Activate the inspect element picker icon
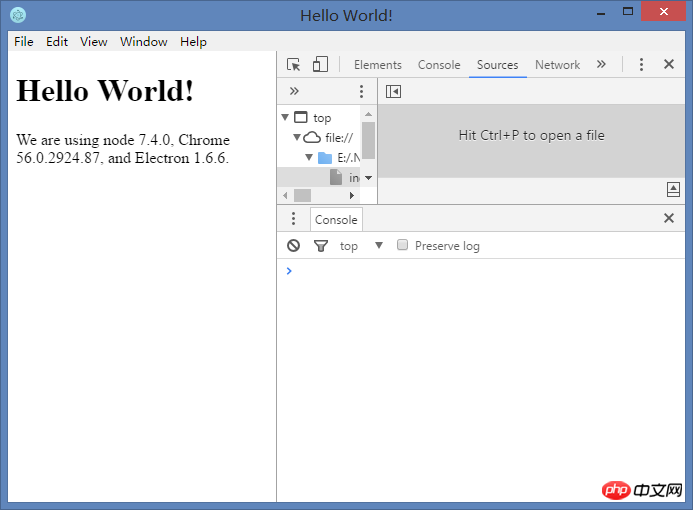The image size is (693, 510). 293,65
